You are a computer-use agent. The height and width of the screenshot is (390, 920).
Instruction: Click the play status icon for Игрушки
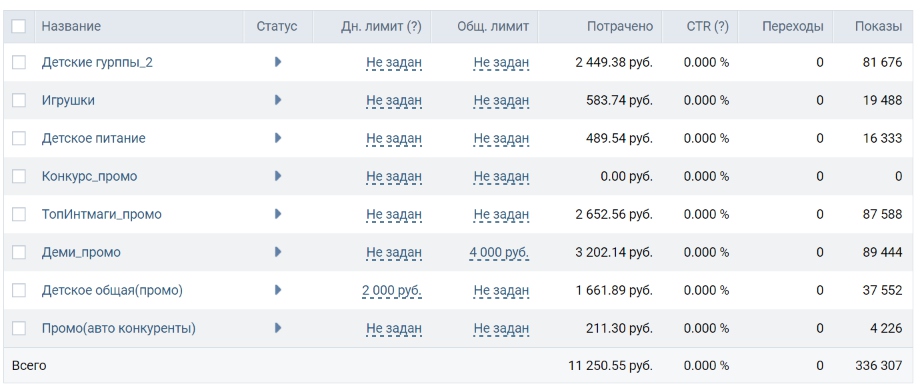(x=278, y=100)
